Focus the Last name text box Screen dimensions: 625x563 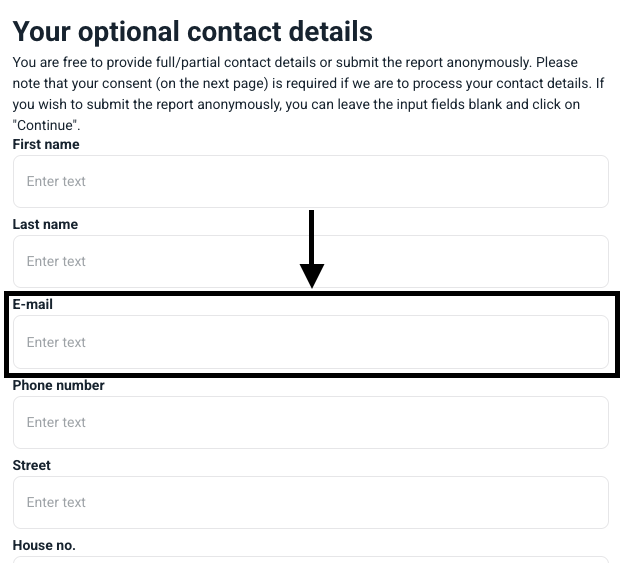[x=310, y=262]
